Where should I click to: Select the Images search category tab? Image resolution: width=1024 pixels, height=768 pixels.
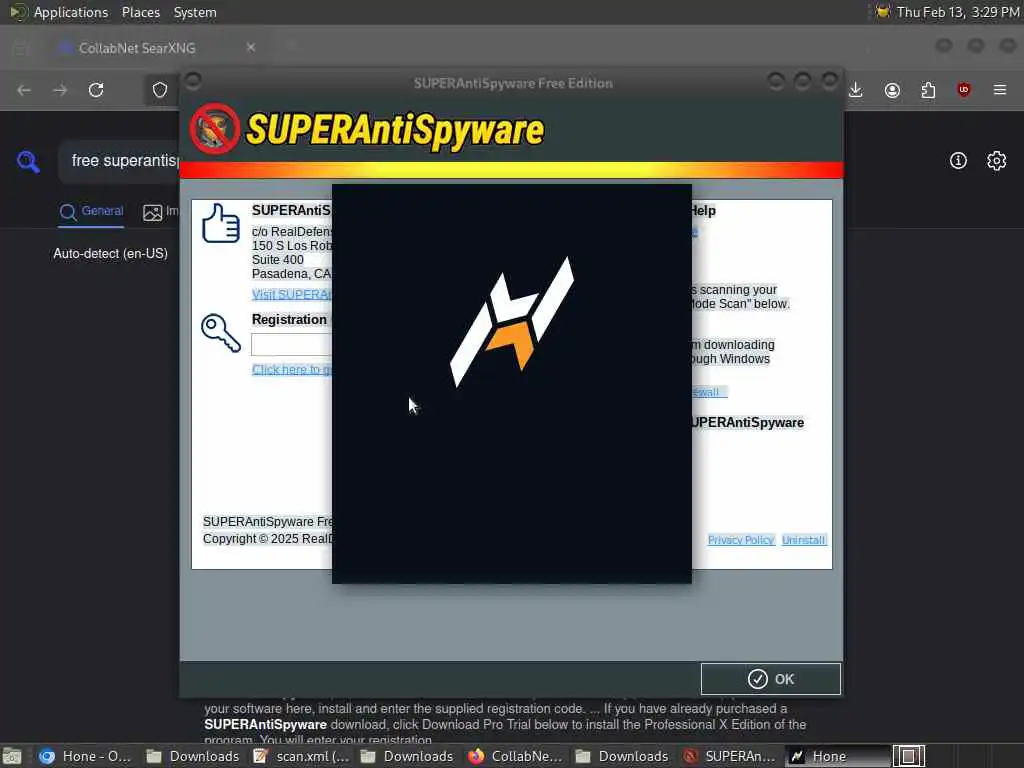click(x=161, y=212)
